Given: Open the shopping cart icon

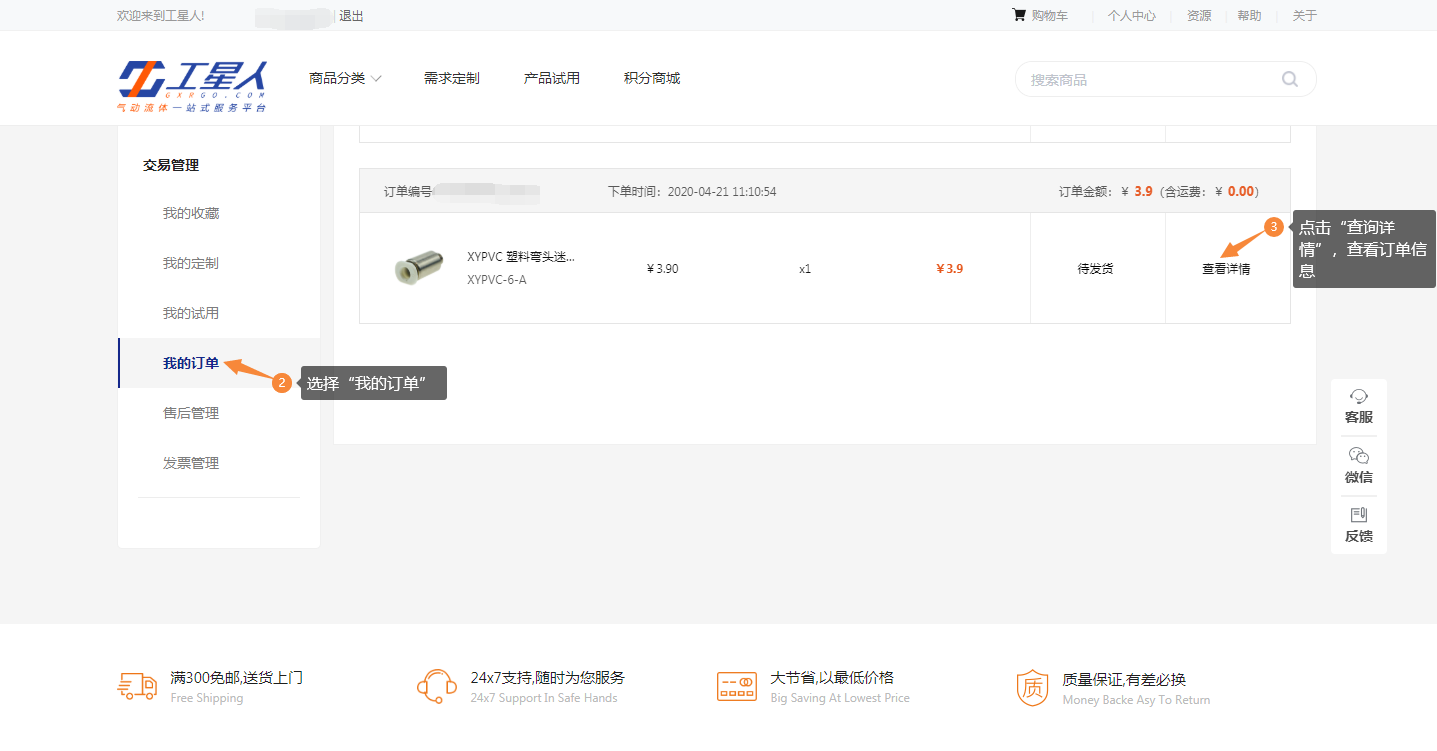Looking at the screenshot, I should 1019,15.
